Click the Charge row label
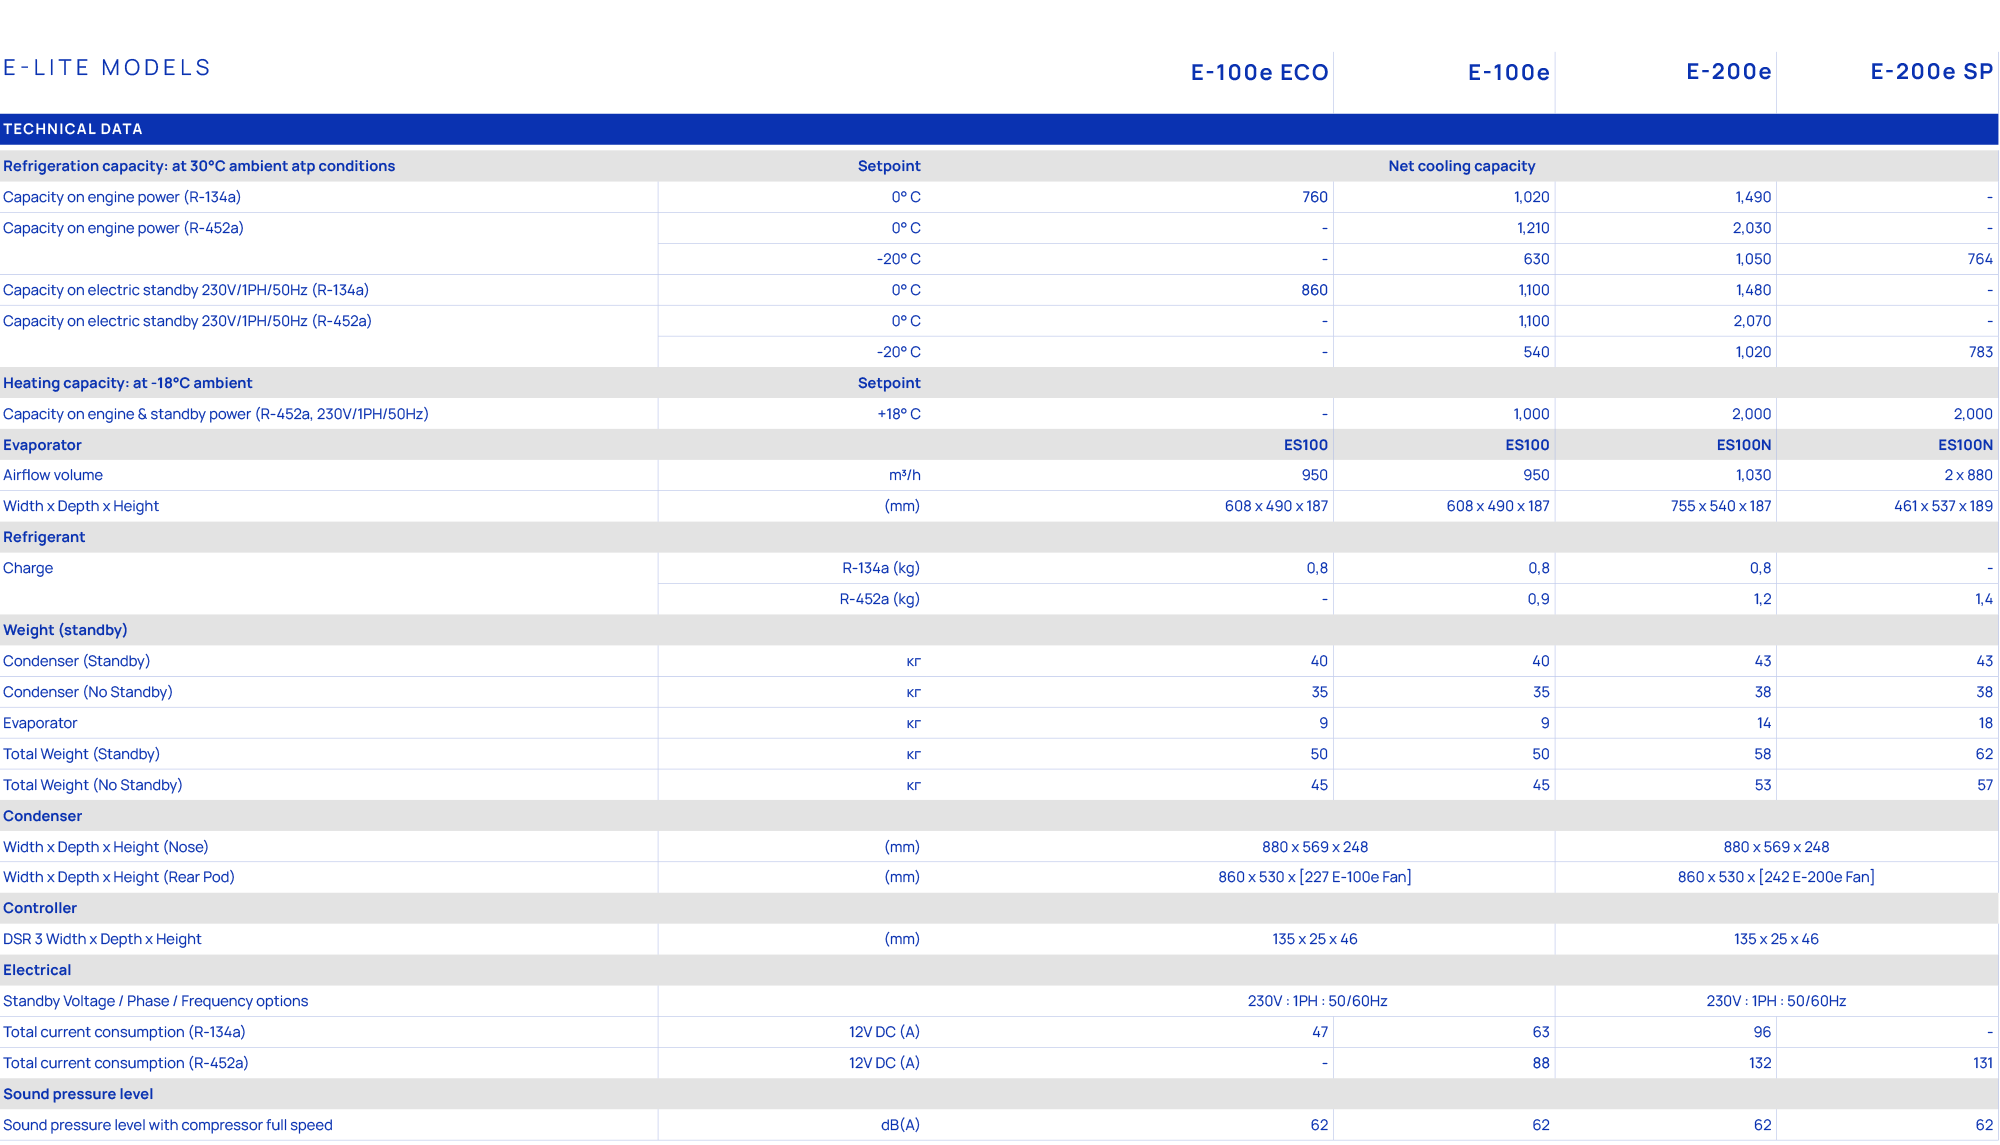Image resolution: width=2000 pixels, height=1145 pixels. pyautogui.click(x=28, y=568)
